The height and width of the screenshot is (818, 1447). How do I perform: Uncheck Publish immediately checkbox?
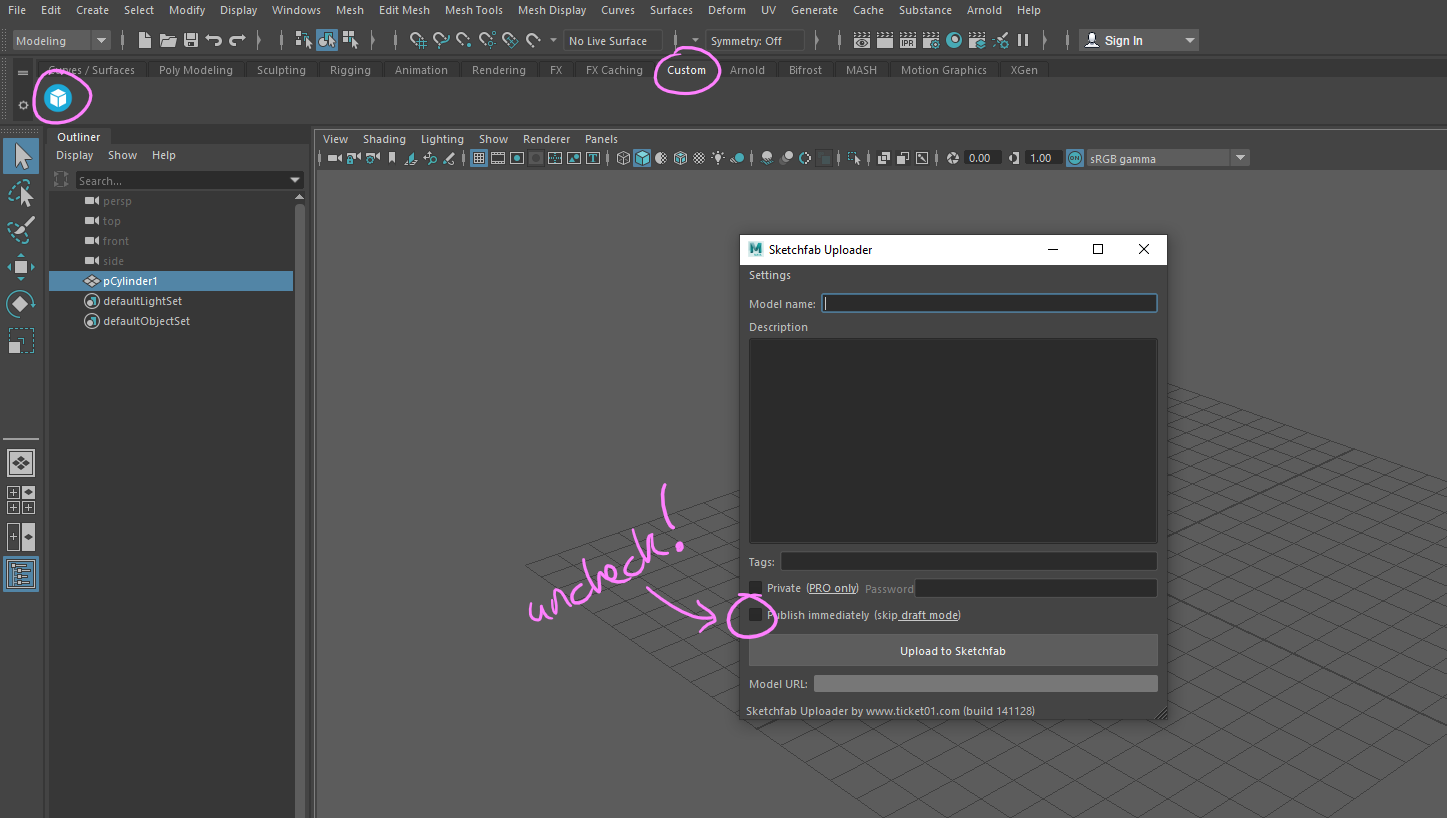[756, 615]
